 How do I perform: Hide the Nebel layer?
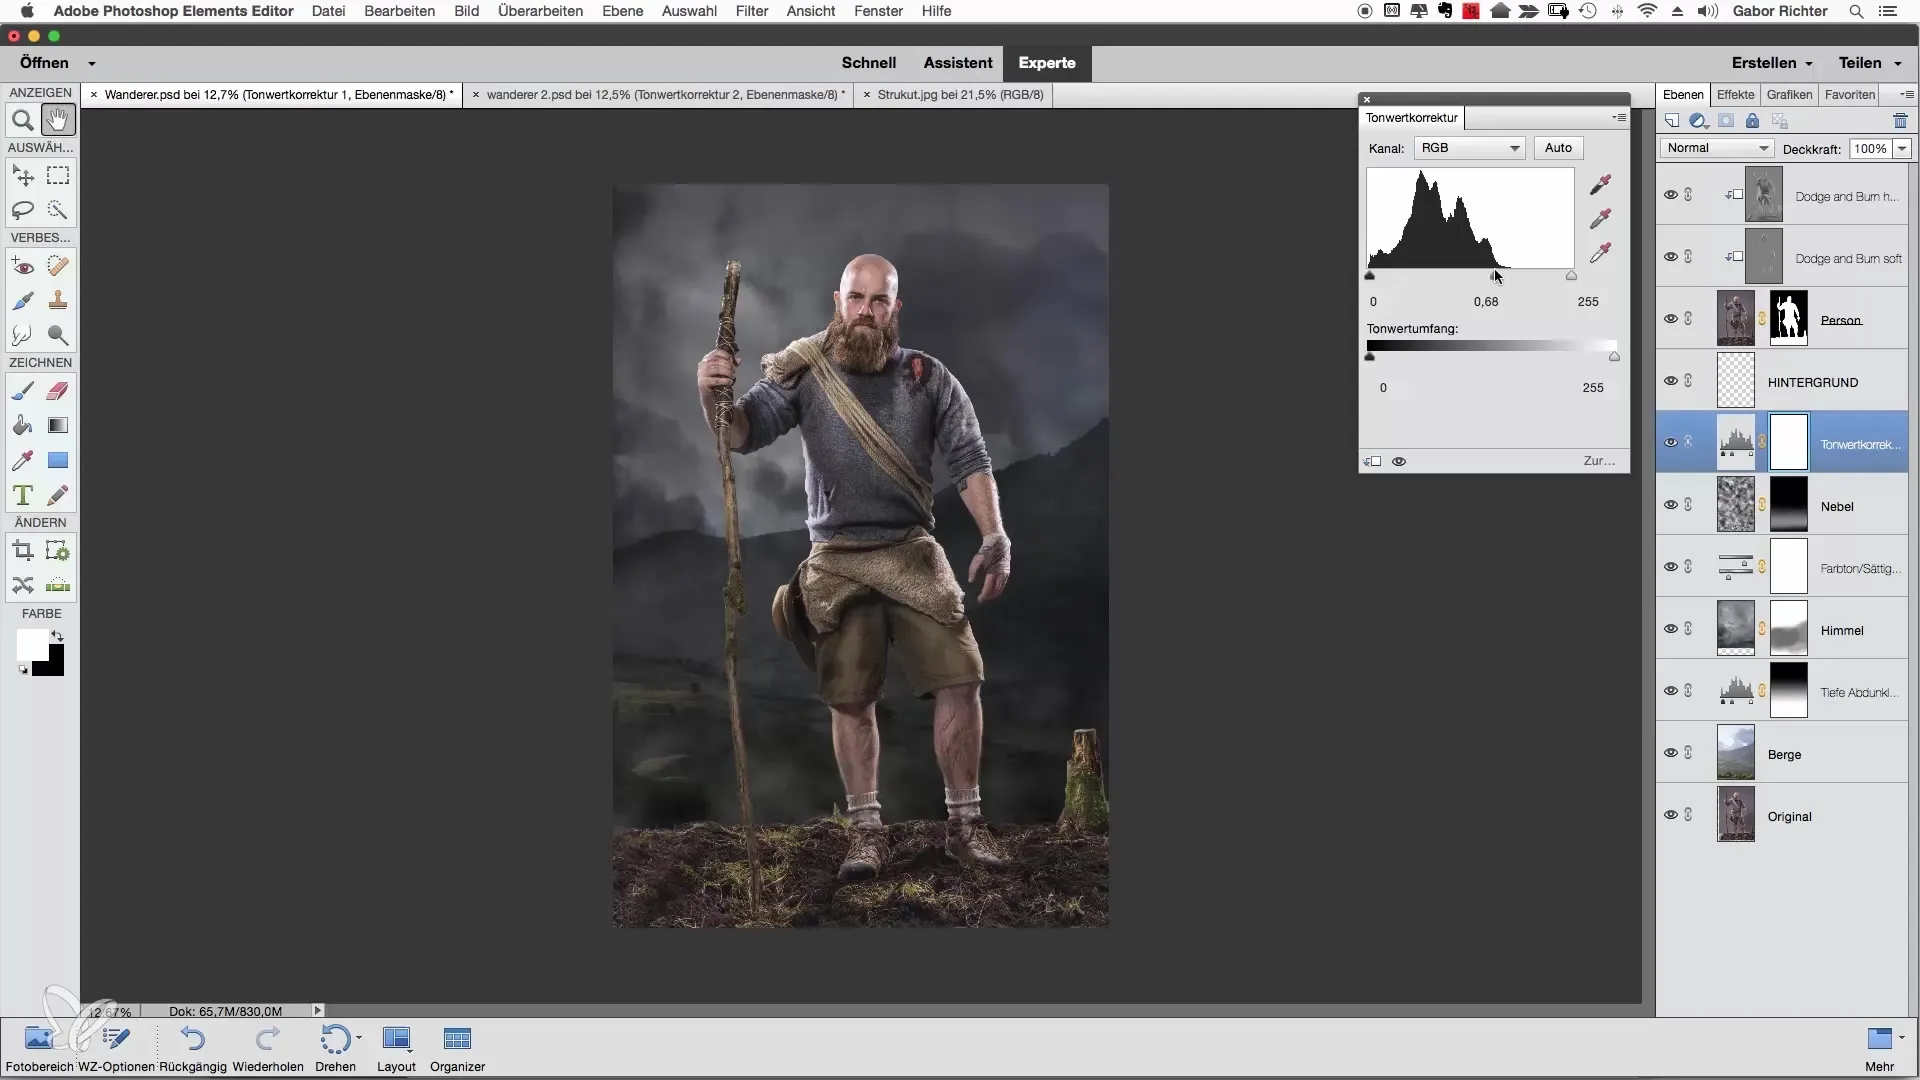point(1670,505)
